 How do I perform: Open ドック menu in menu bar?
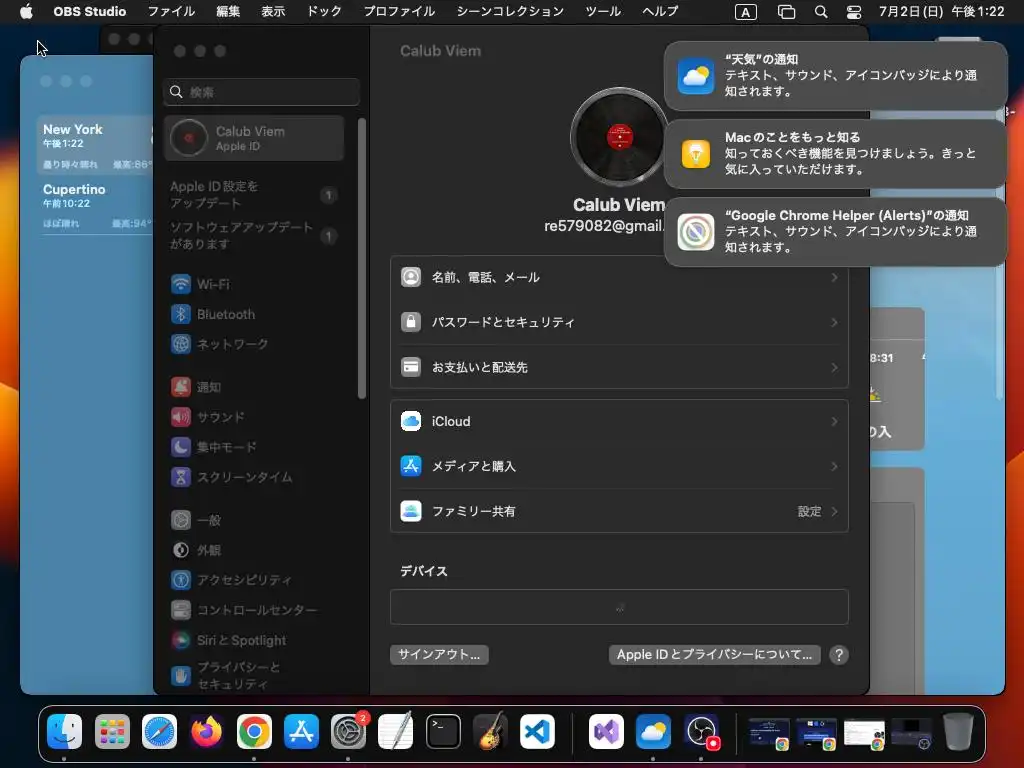coord(324,12)
